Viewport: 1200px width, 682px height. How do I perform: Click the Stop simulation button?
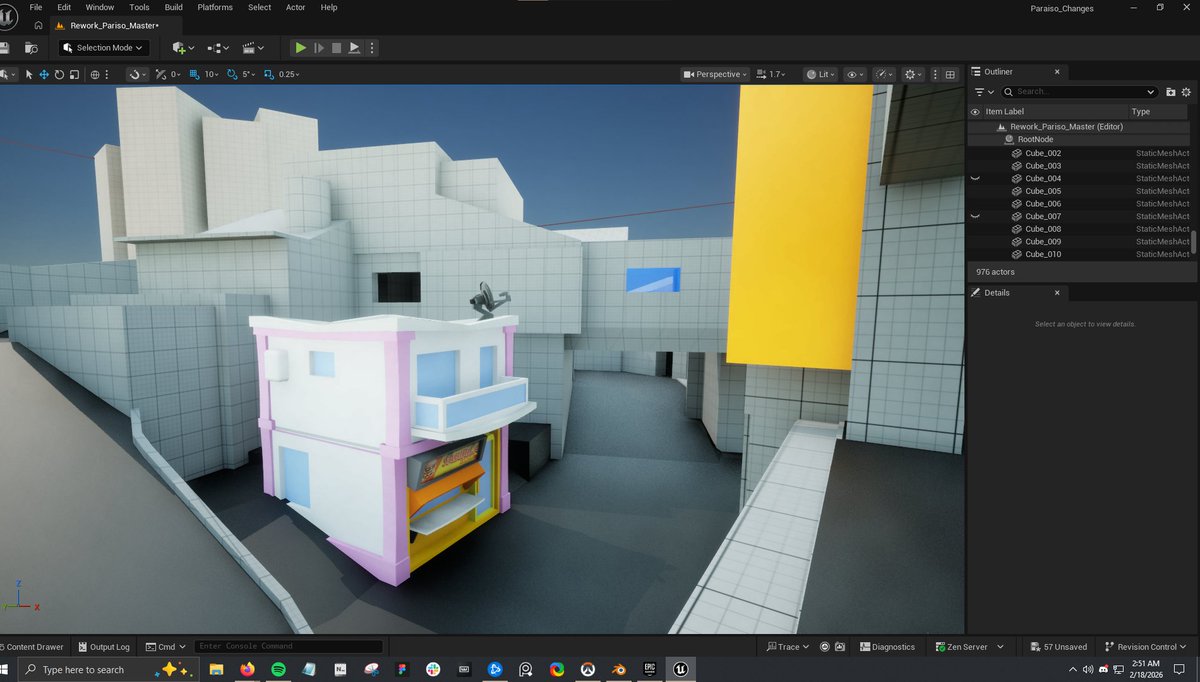337,48
